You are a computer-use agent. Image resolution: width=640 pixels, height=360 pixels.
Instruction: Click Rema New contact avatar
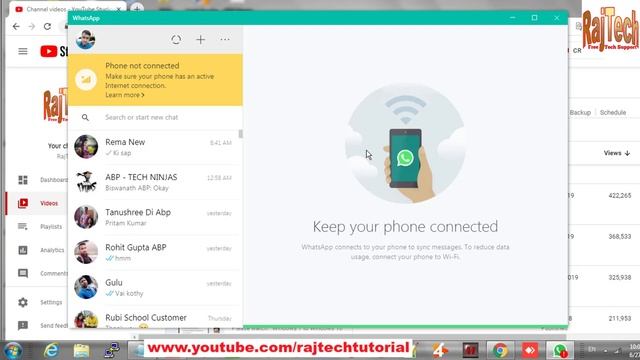click(x=86, y=147)
